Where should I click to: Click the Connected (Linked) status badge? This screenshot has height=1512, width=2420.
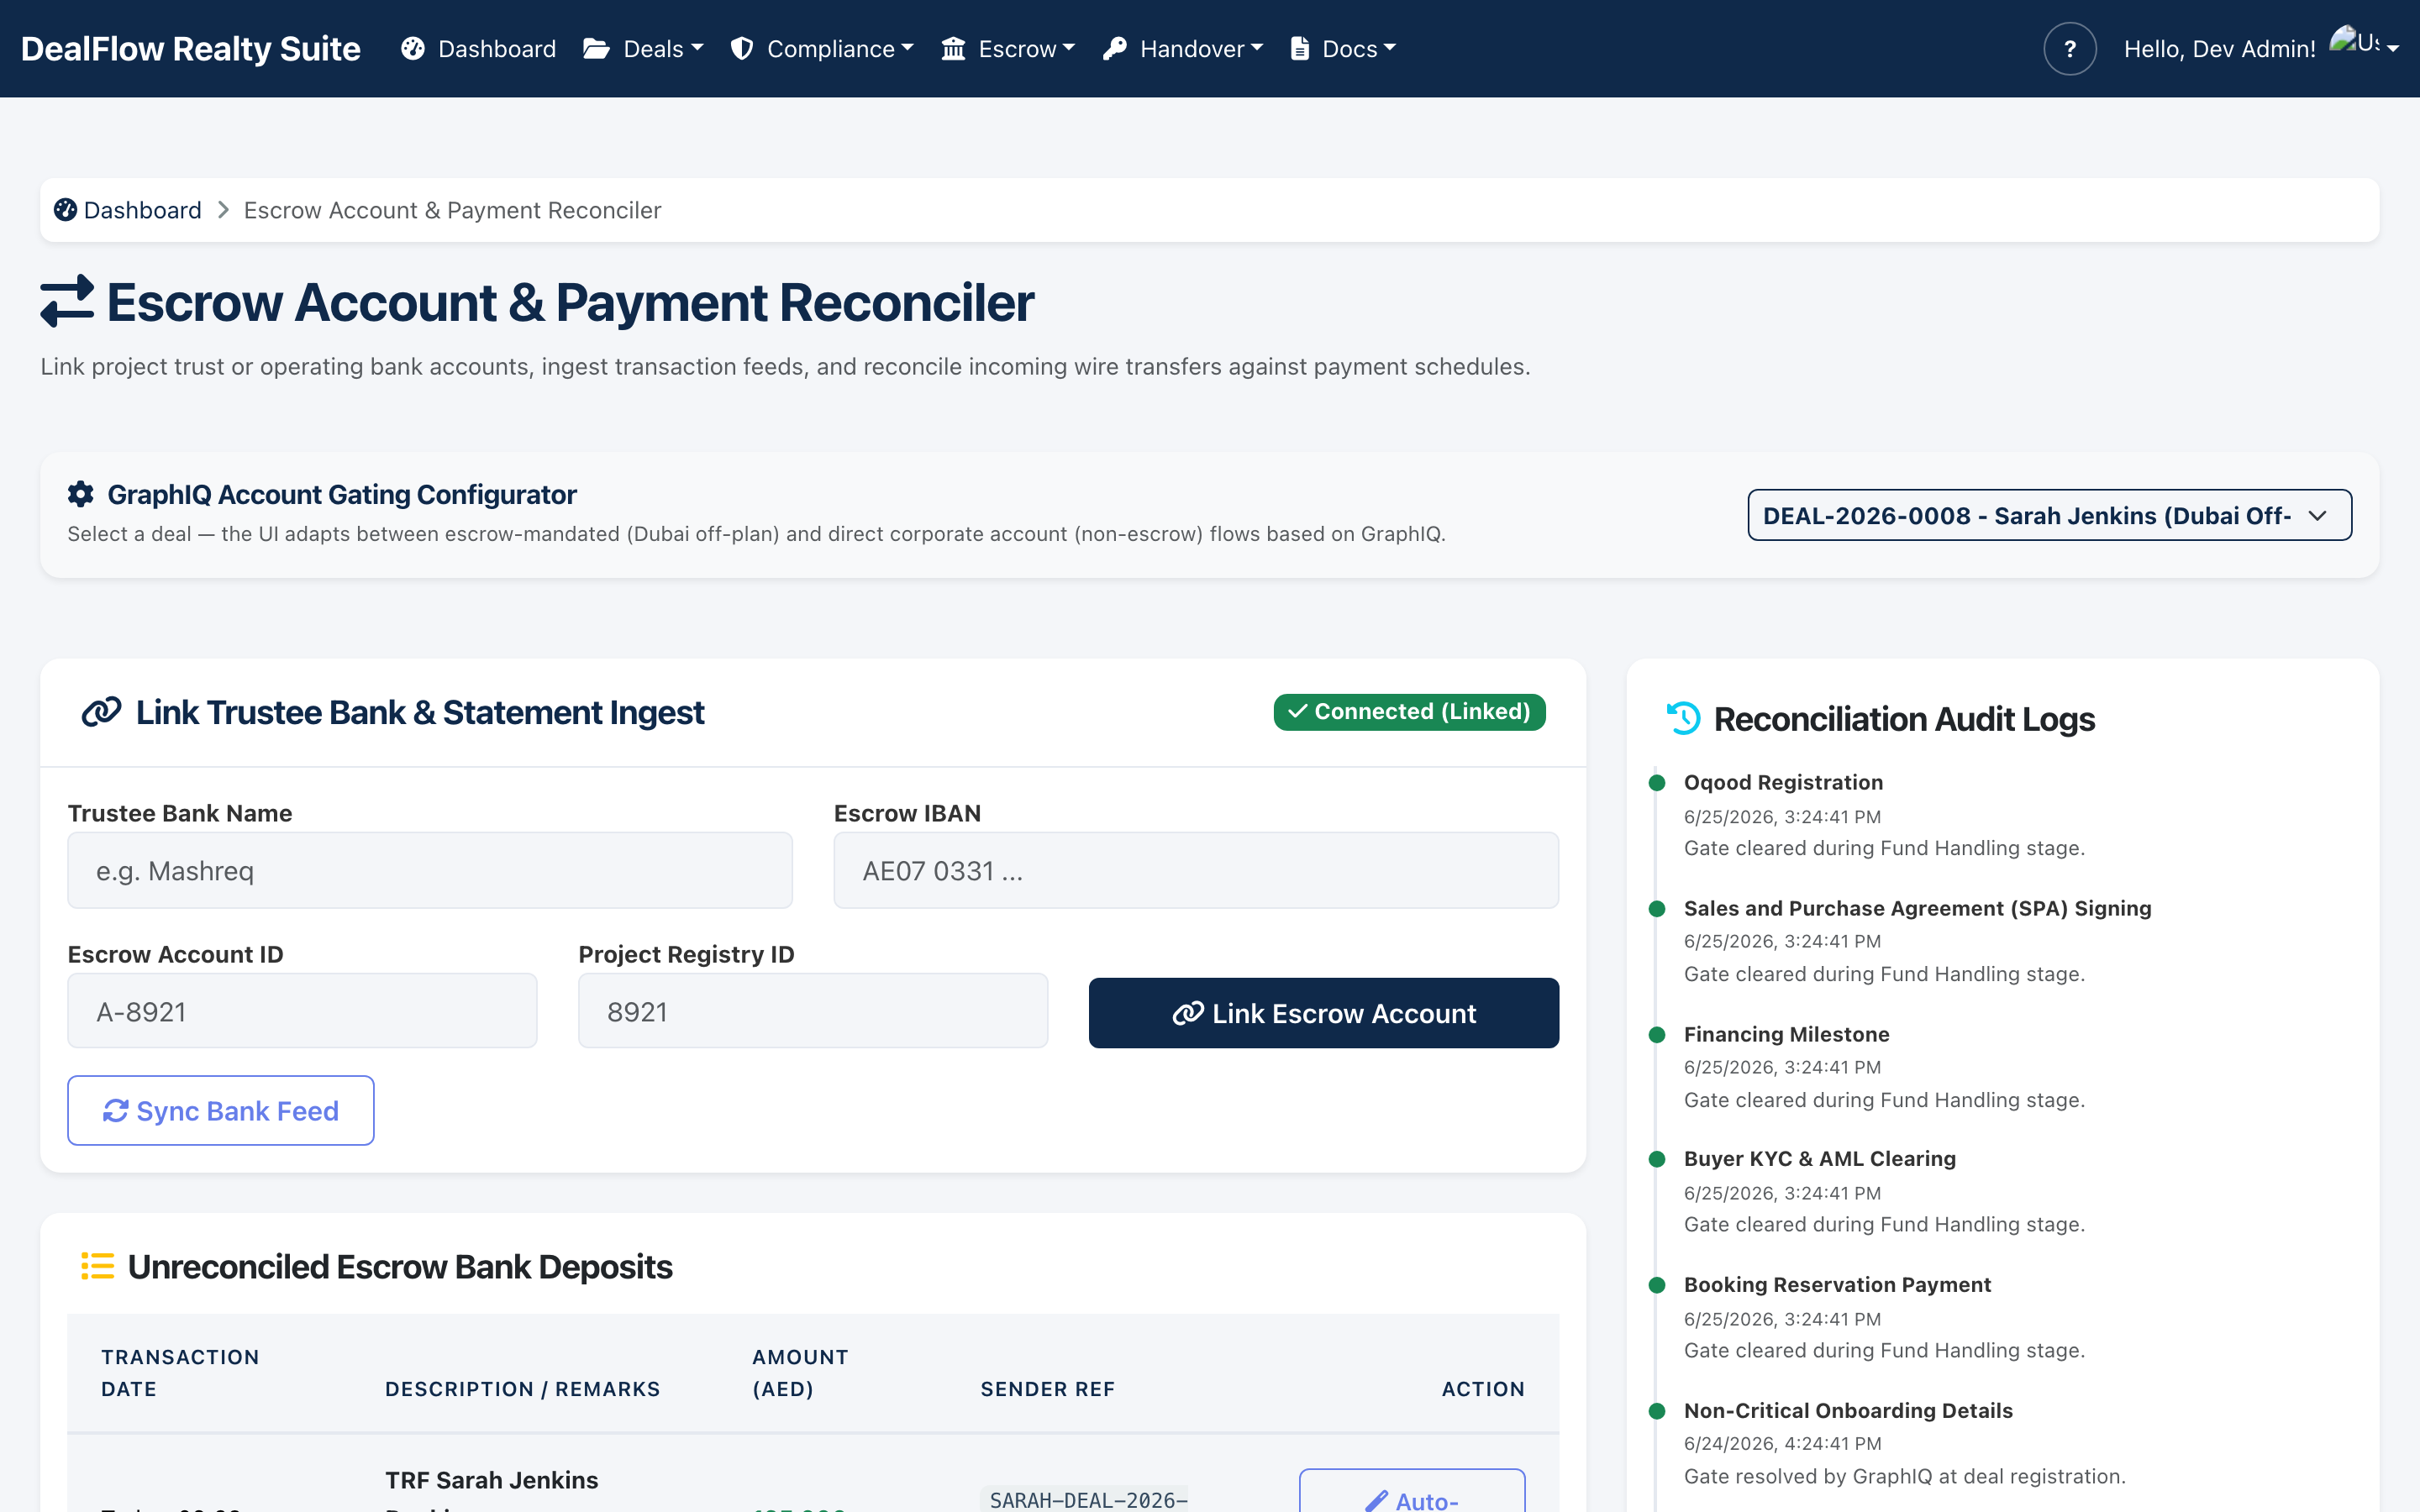(1409, 712)
